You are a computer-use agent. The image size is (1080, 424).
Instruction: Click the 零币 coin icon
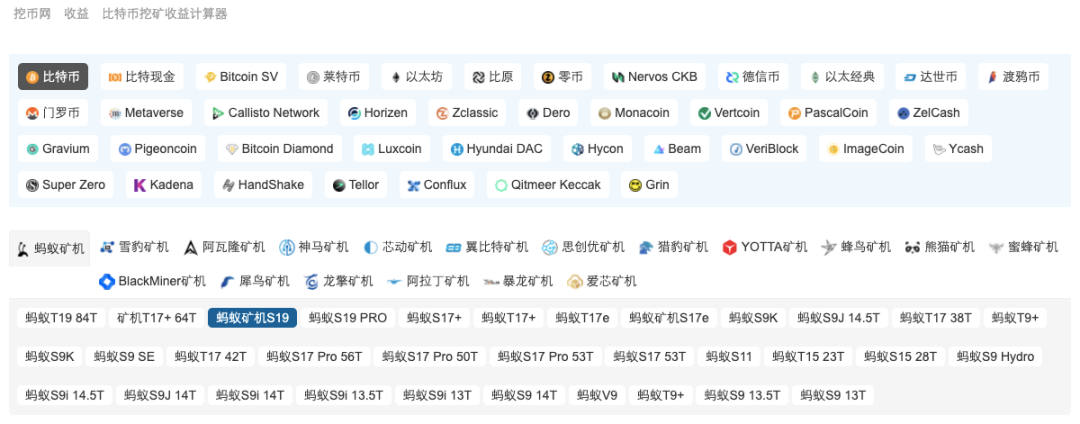548,77
